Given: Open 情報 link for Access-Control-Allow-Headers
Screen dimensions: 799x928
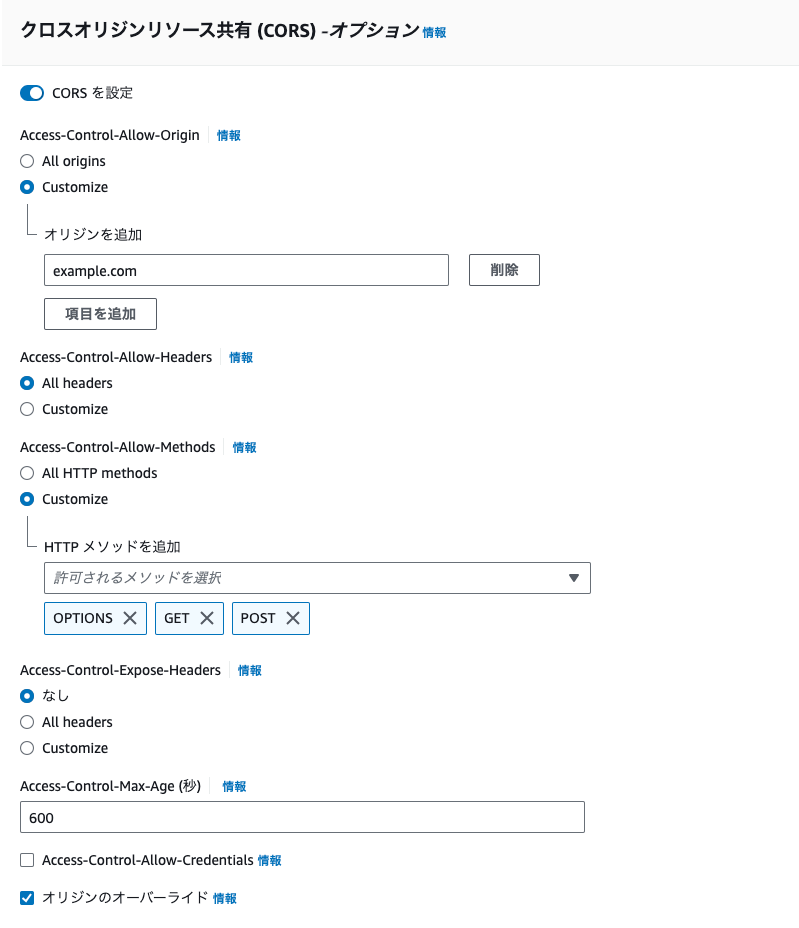Looking at the screenshot, I should pos(241,357).
